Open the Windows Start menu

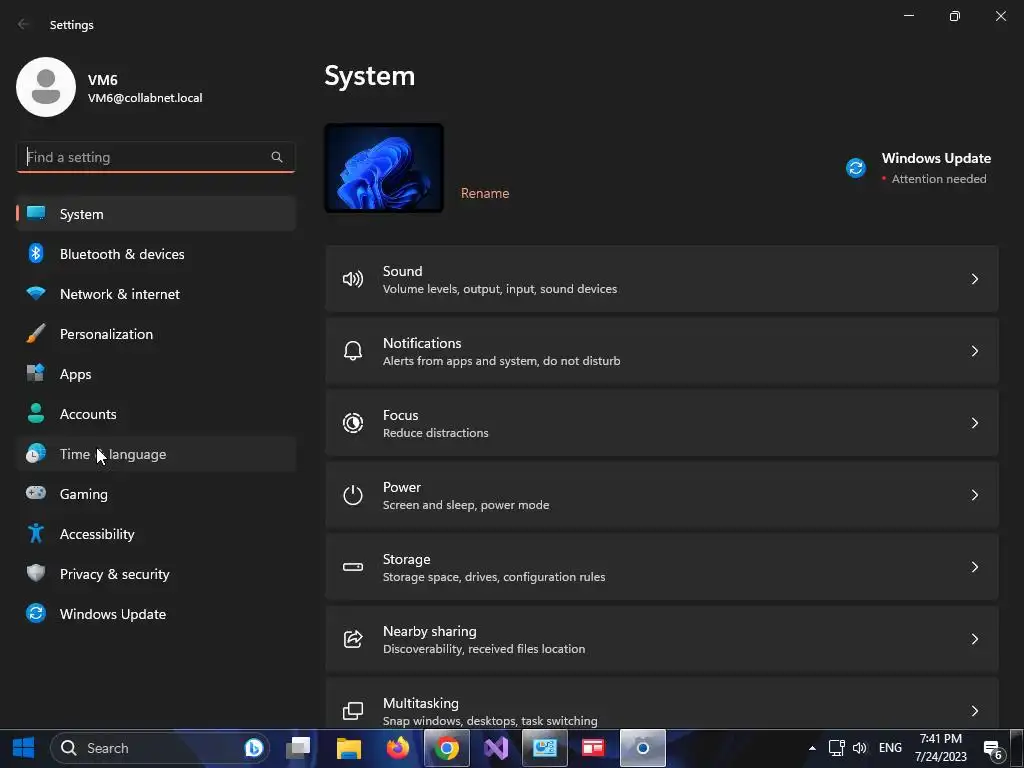[24, 748]
